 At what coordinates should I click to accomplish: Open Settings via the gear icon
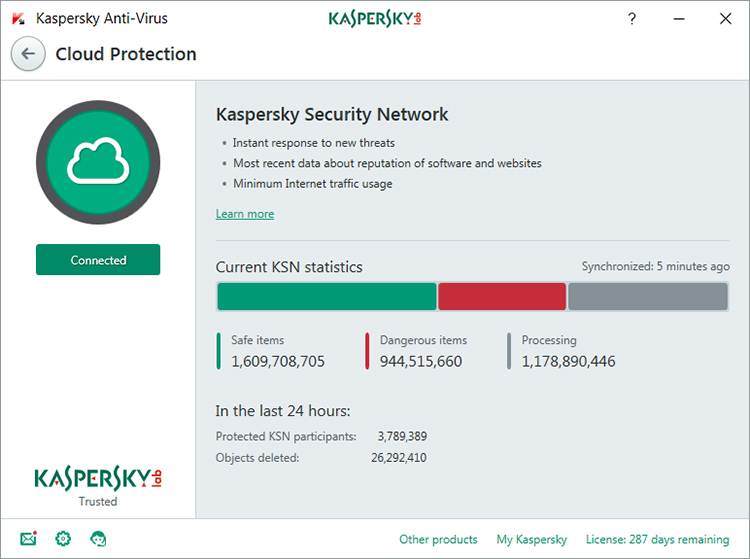point(63,539)
